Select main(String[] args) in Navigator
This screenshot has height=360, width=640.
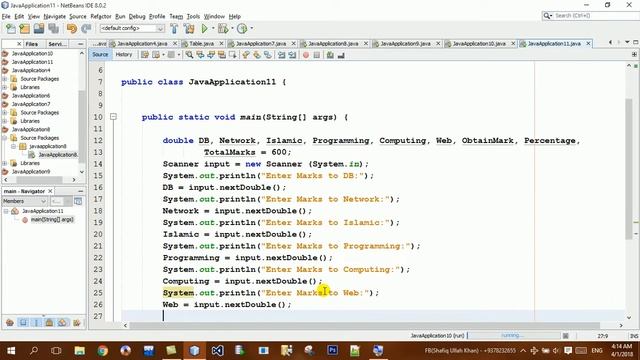point(52,220)
